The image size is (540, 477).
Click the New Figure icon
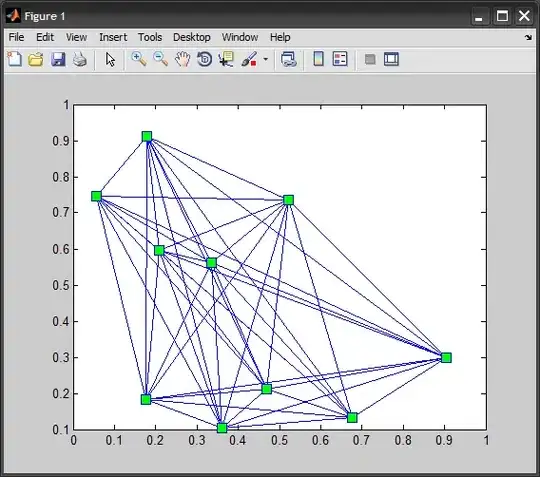(14, 59)
